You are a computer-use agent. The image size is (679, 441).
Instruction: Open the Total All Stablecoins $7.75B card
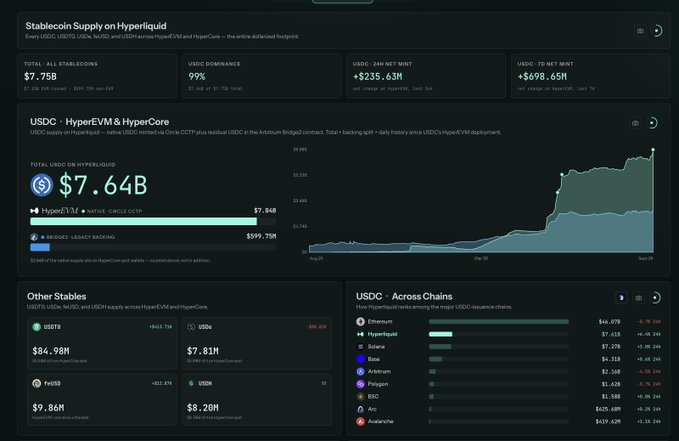(97, 76)
